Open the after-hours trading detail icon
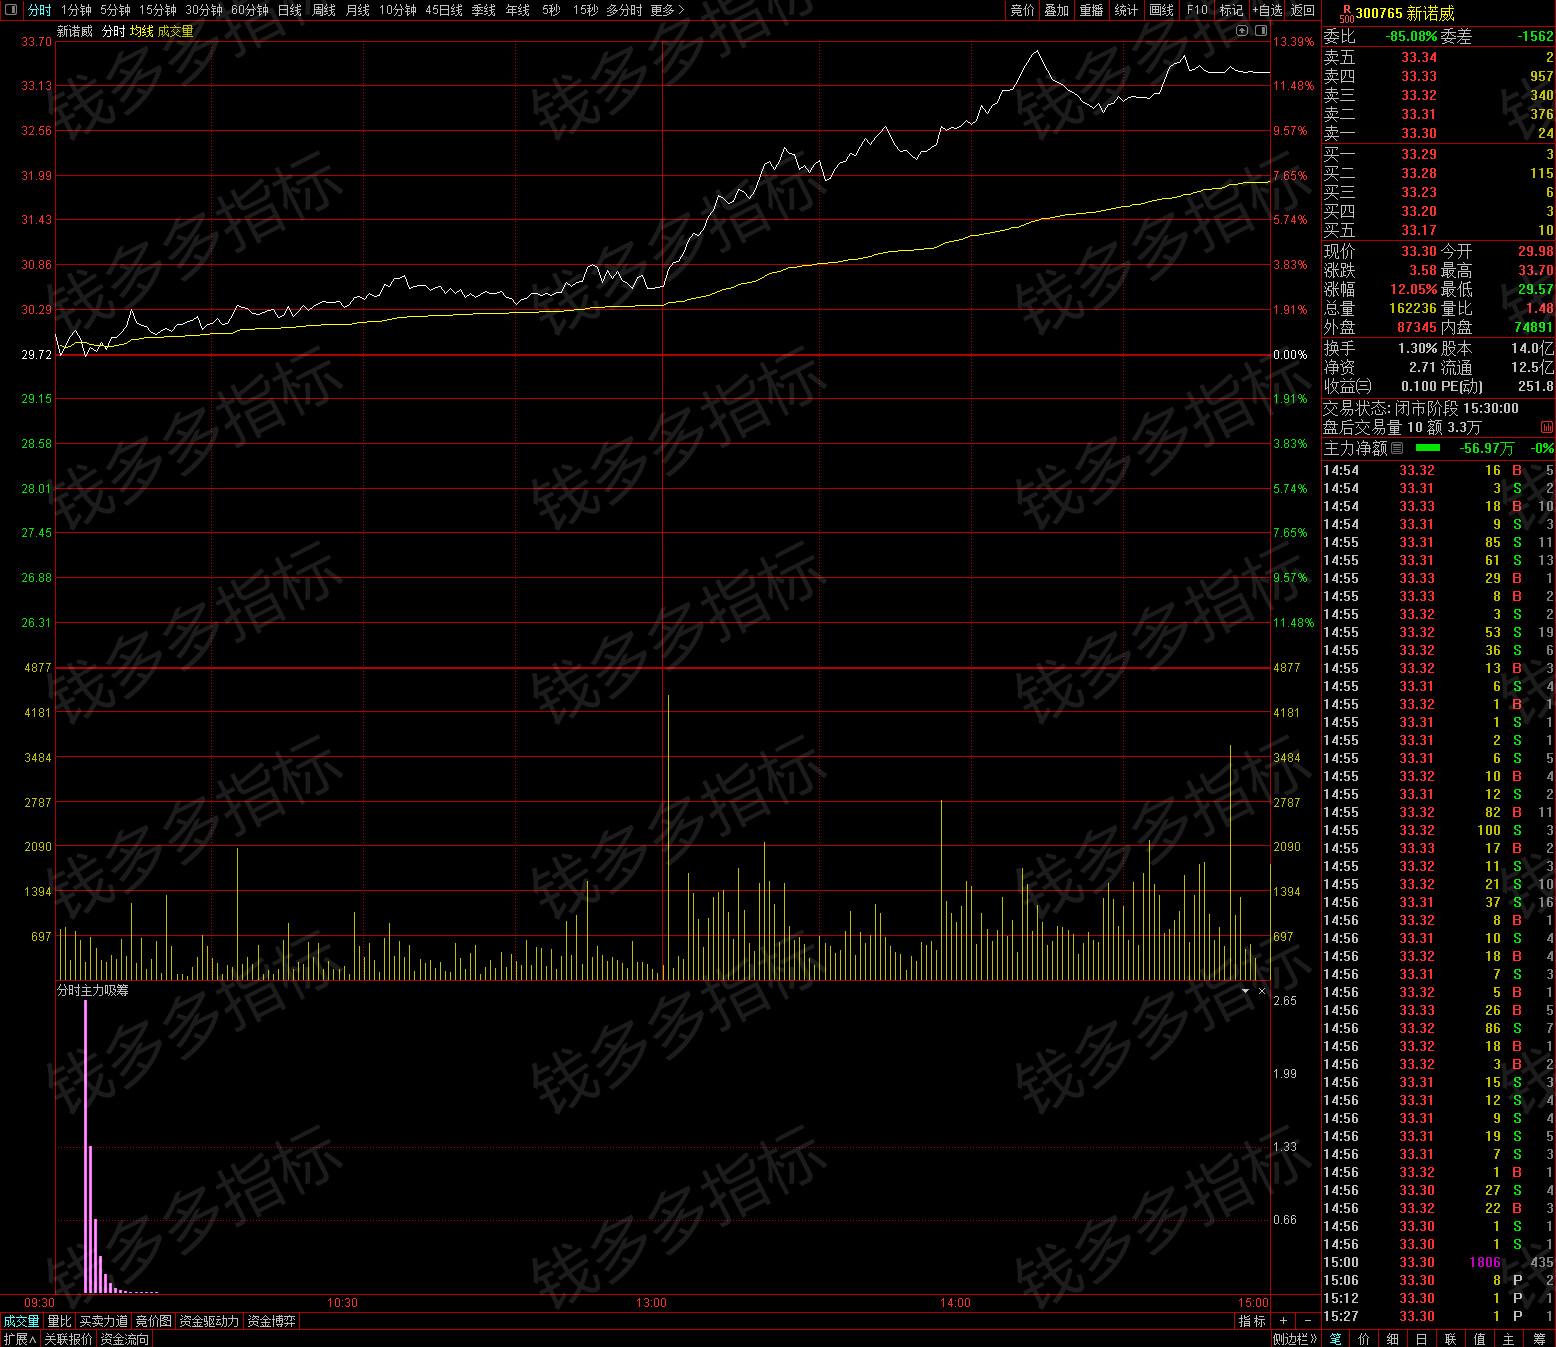 (1547, 428)
